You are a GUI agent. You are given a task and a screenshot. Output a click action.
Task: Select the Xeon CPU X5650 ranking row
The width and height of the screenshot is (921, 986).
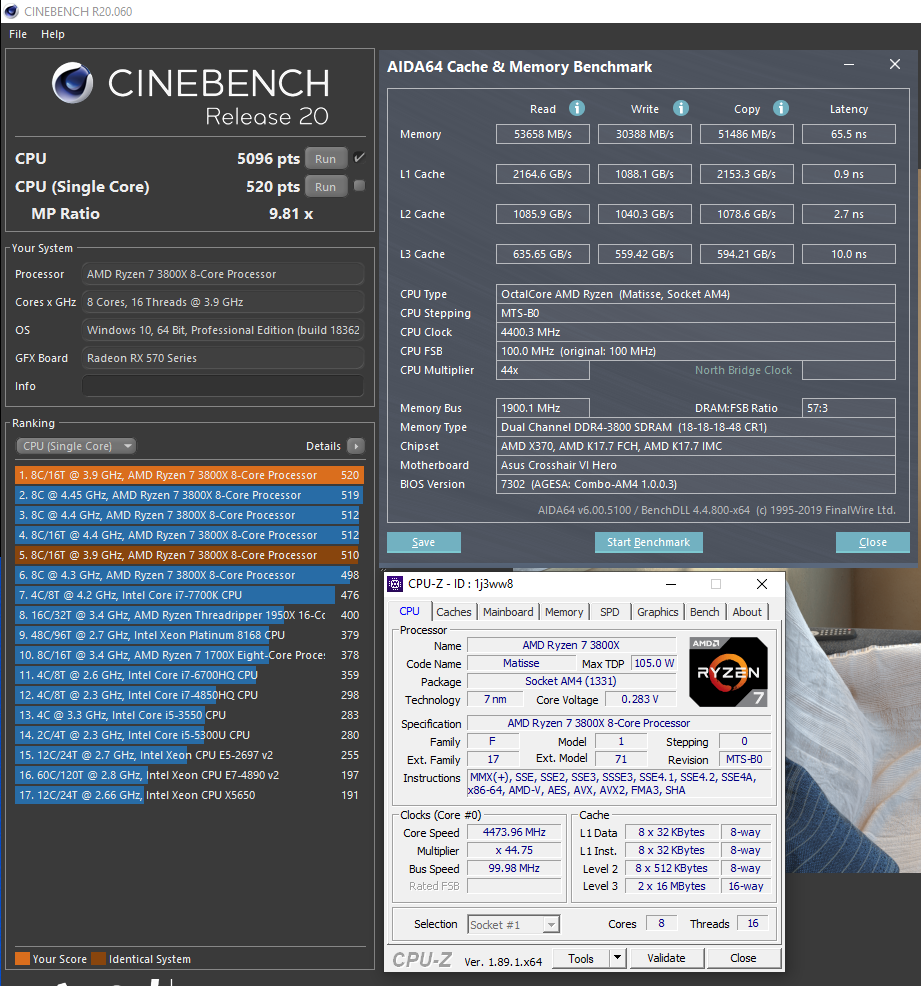coord(189,795)
